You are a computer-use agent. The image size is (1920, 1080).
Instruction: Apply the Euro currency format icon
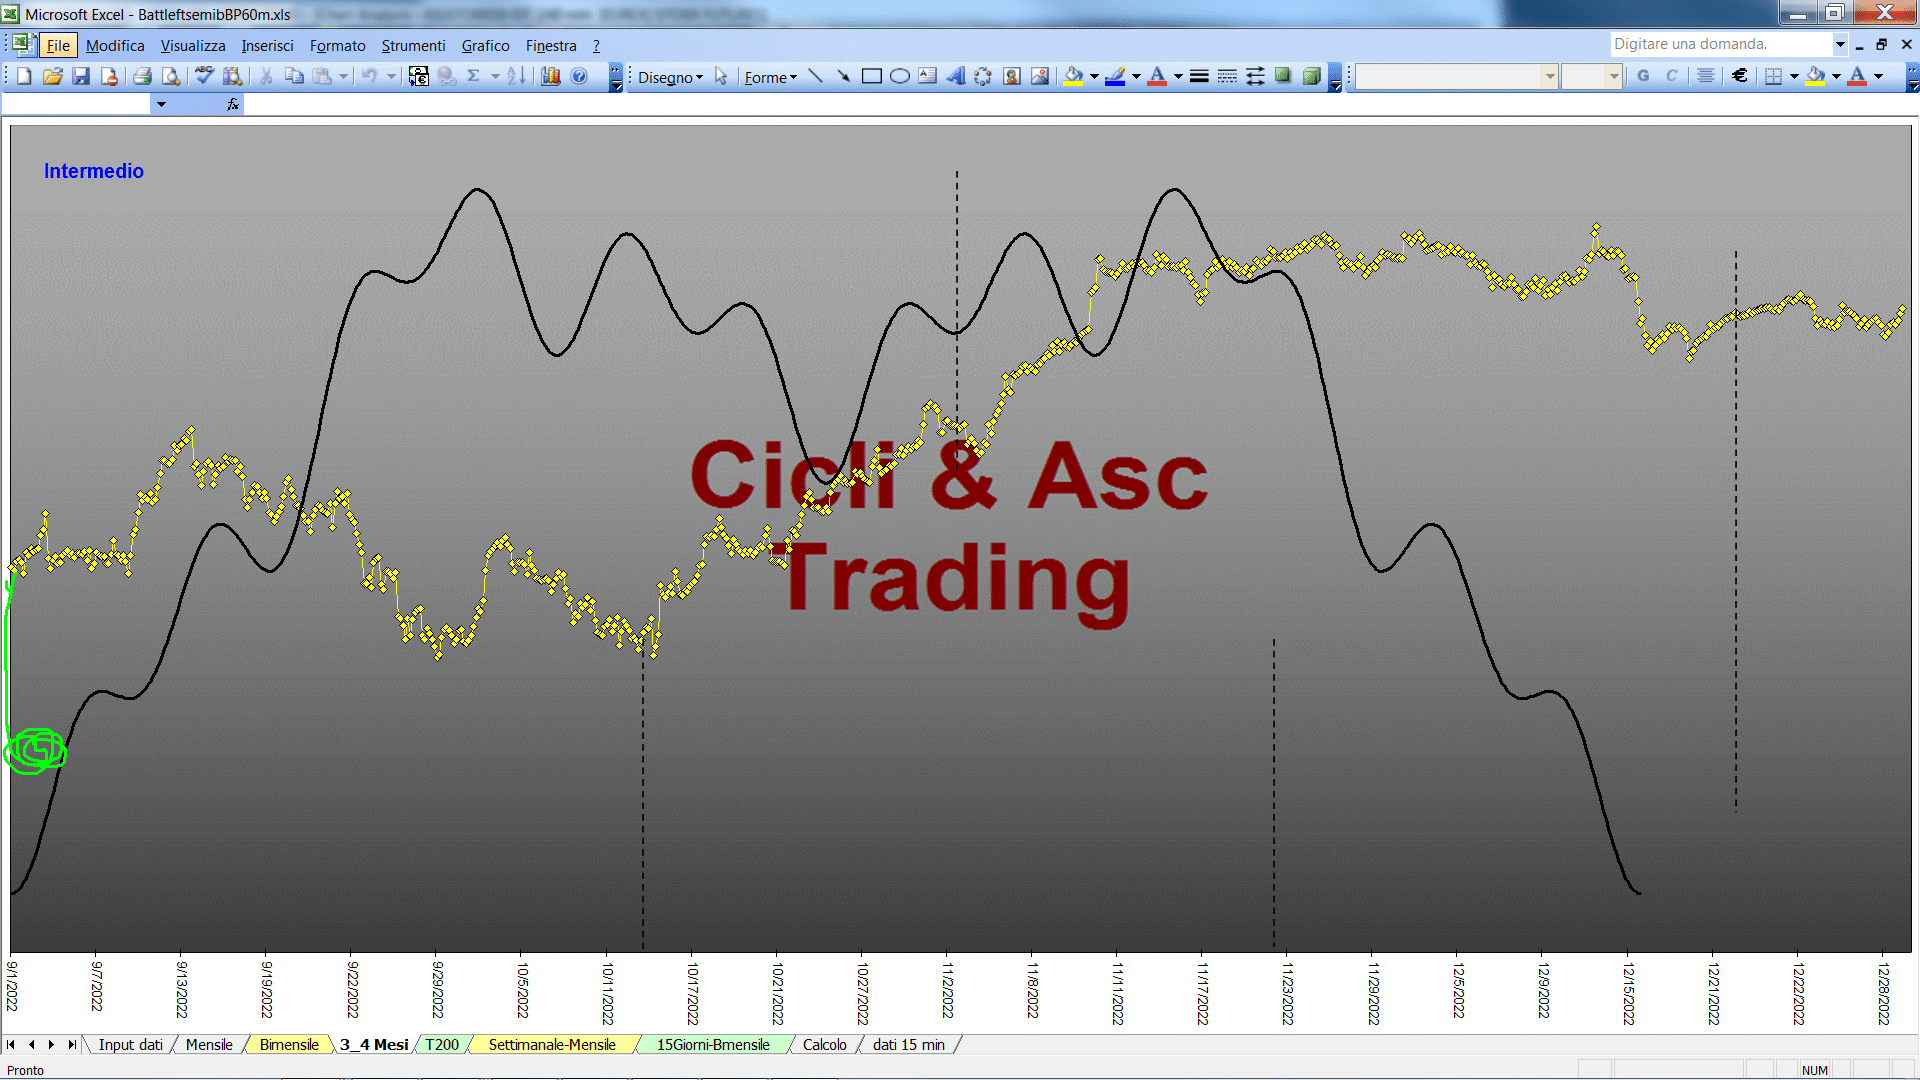[1740, 76]
